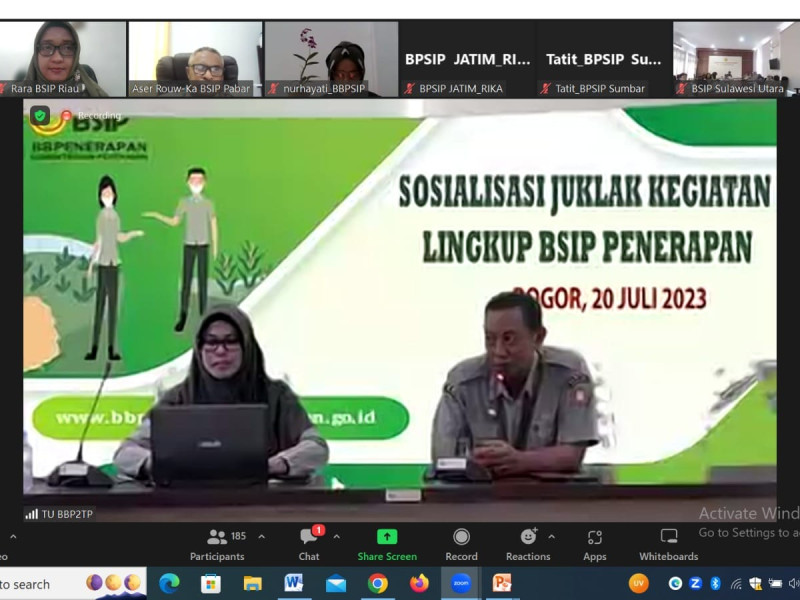
Task: Select the BPSIP JATIM_RIKA participant tile
Action: 467,59
